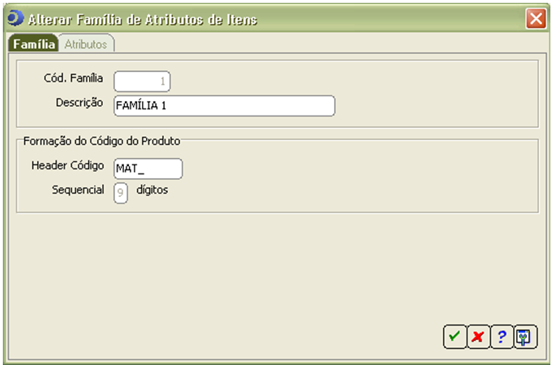Screen dimensions: 554x365
Task: Select the Família tab
Action: 34,44
